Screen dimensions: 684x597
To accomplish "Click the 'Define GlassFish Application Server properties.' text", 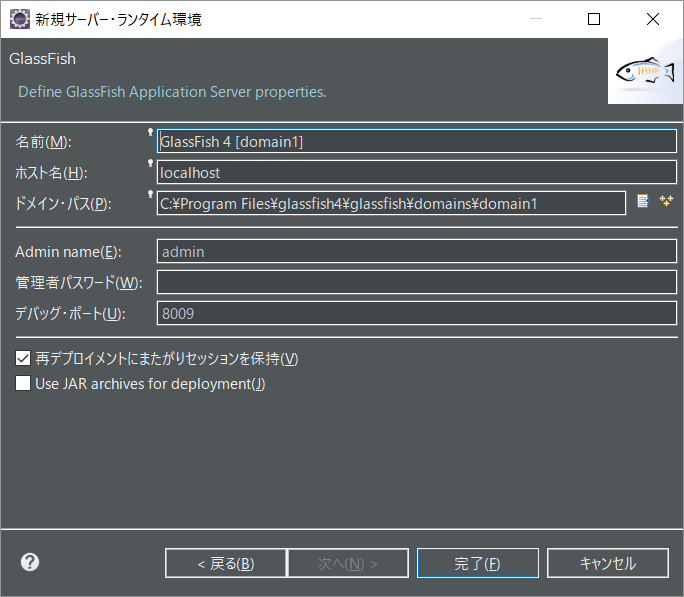I will pyautogui.click(x=172, y=92).
